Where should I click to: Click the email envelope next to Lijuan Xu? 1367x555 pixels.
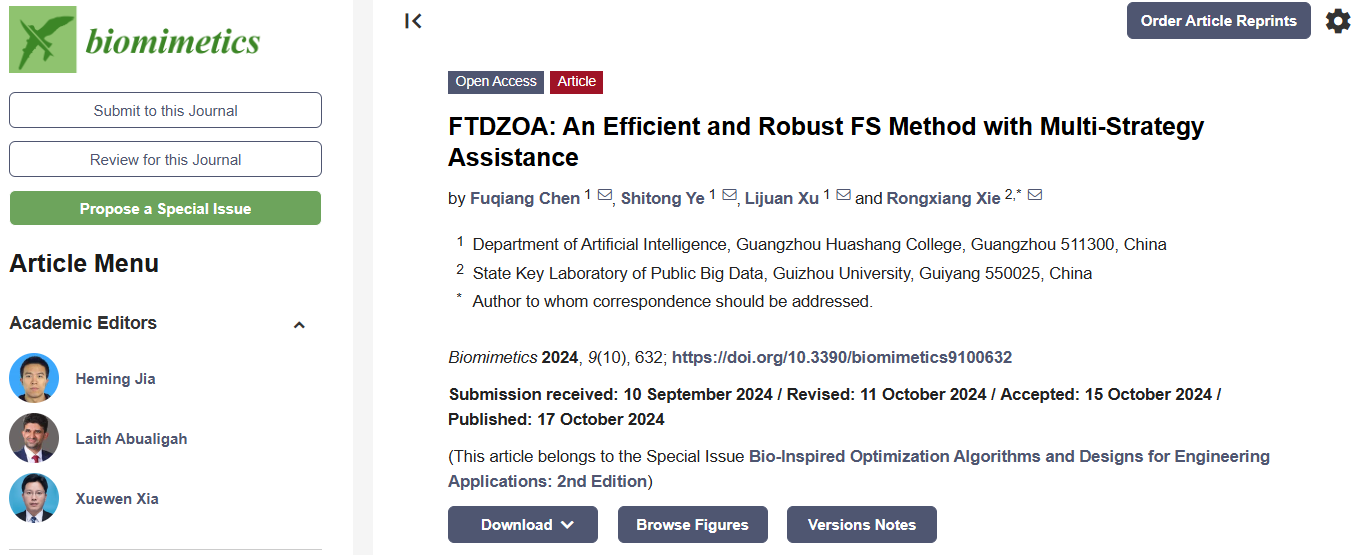843,196
